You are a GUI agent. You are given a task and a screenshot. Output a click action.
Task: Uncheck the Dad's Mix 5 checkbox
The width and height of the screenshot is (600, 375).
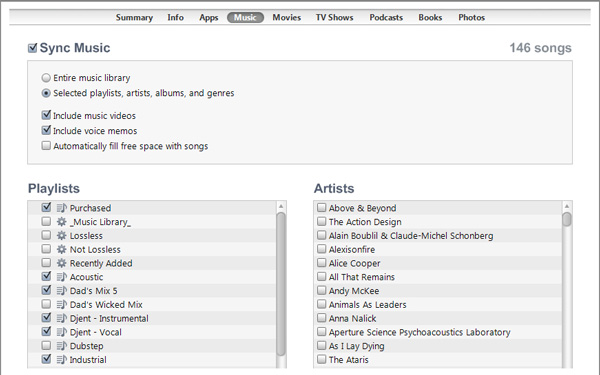46,290
